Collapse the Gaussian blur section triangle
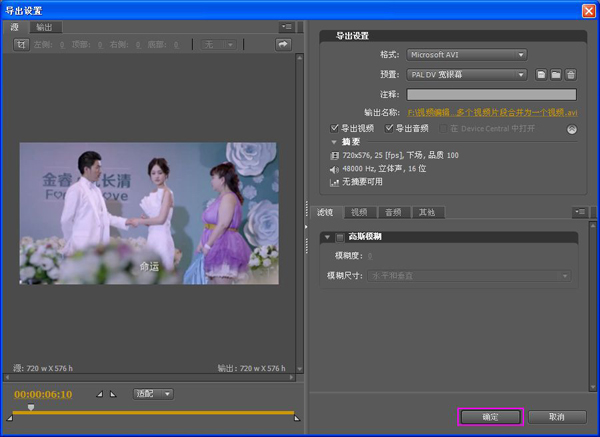600x437 pixels. click(x=327, y=237)
